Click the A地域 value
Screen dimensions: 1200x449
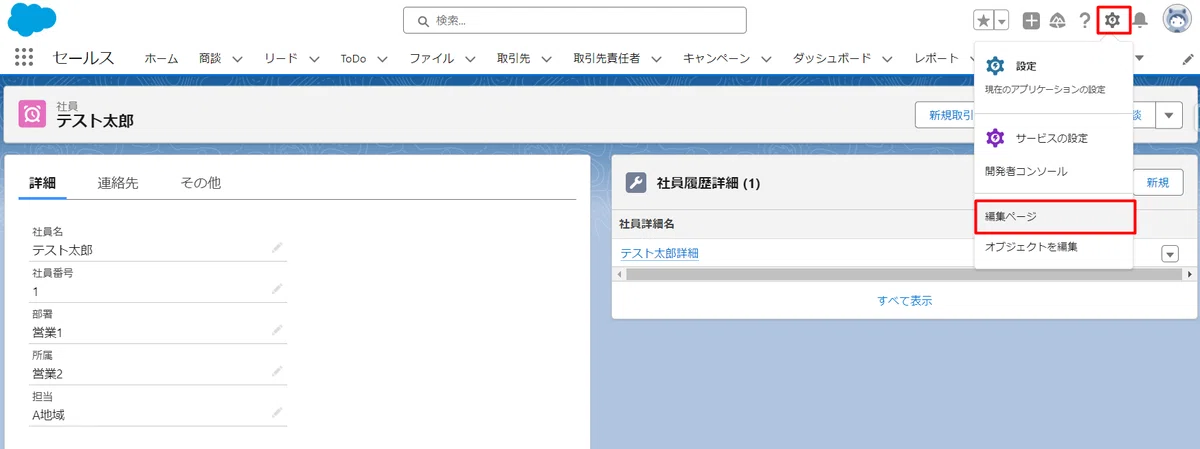tap(49, 414)
